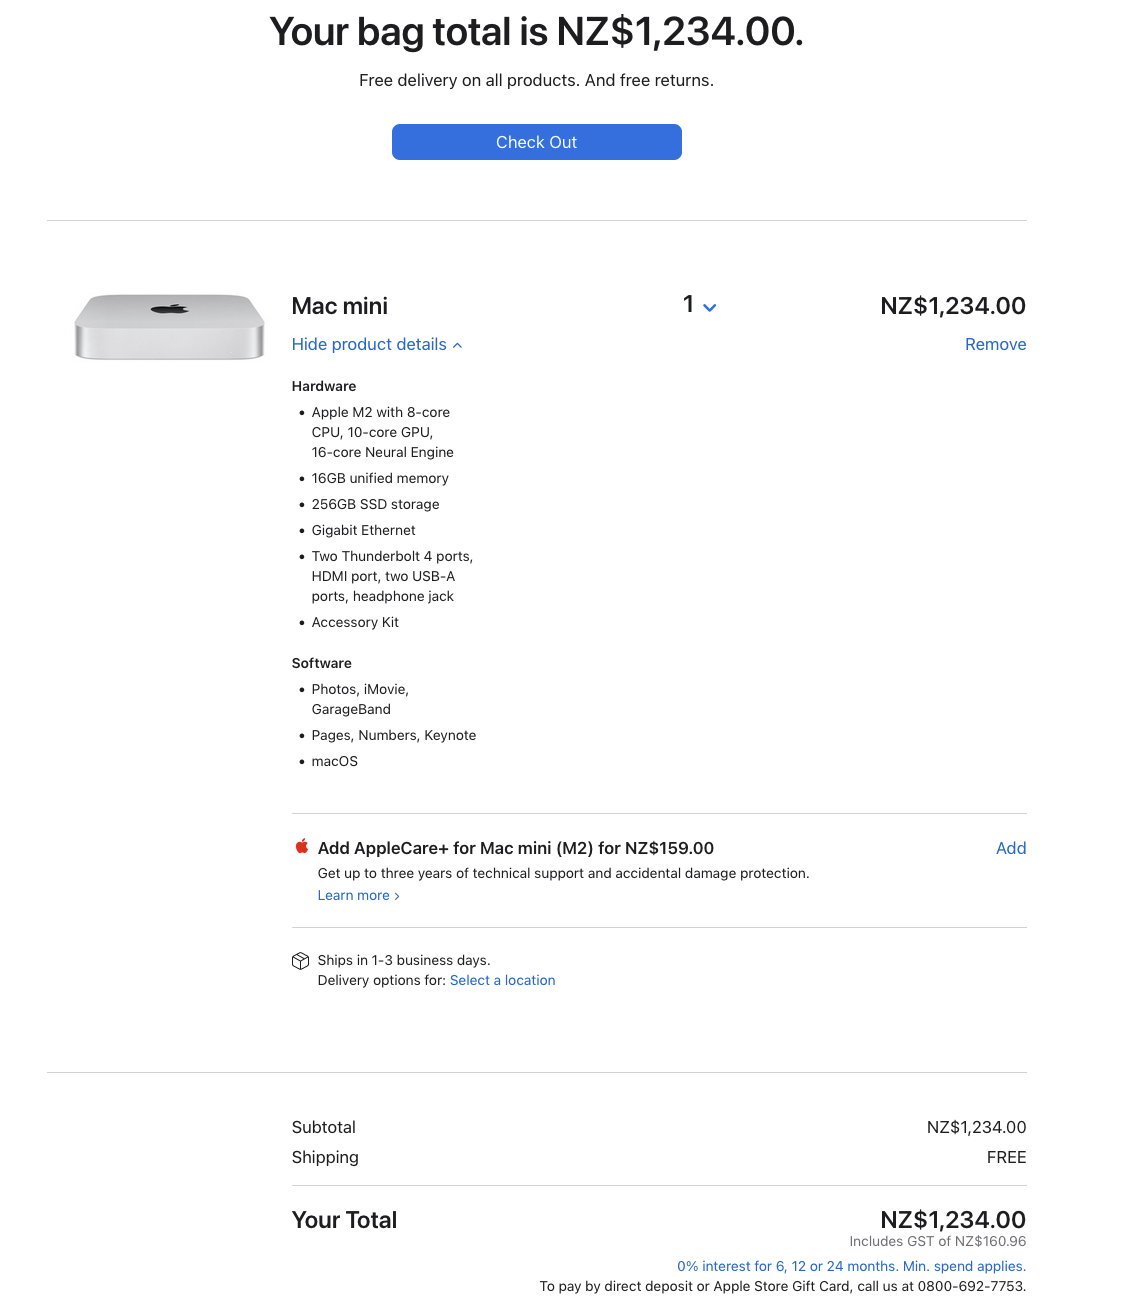Click the shipping box icon
1127x1308 pixels.
[x=300, y=961]
